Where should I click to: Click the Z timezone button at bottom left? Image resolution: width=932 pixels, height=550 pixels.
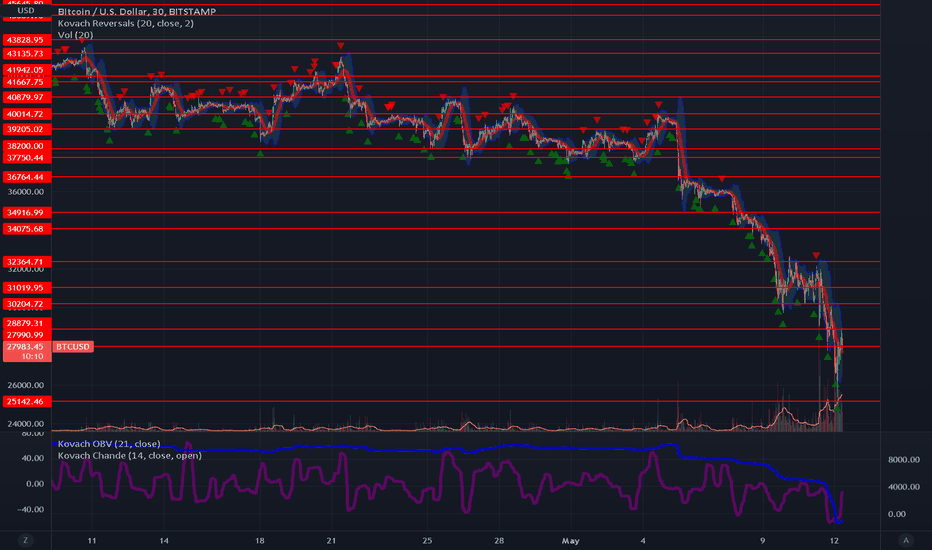pos(25,540)
